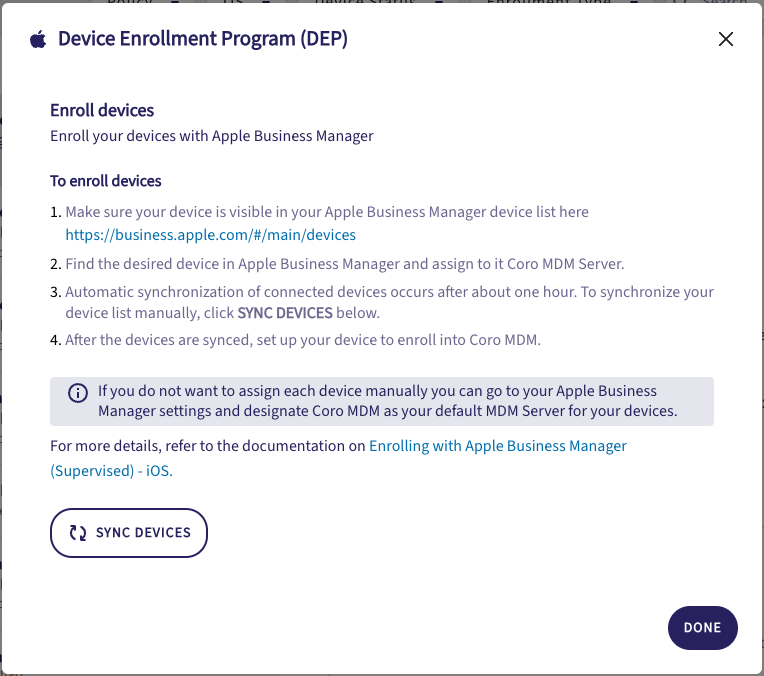Click step 2 text about Coro MDM Server
This screenshot has height=676, width=764.
[344, 264]
